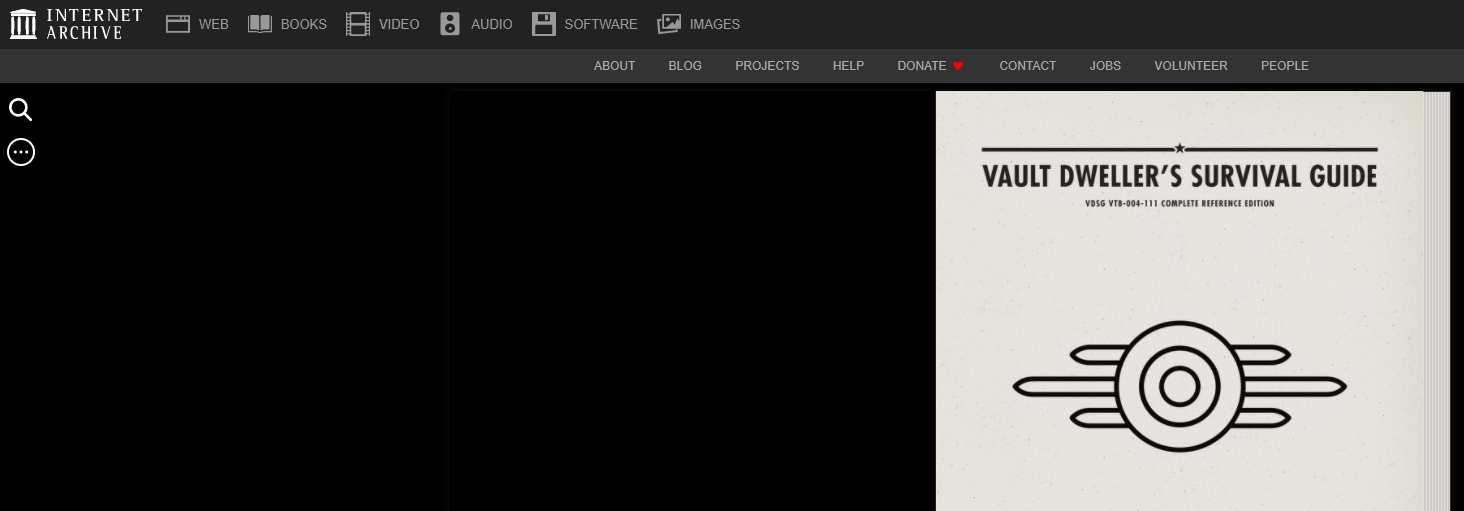Screen dimensions: 1464x511
Task: Open the Blog link
Action: click(x=685, y=66)
